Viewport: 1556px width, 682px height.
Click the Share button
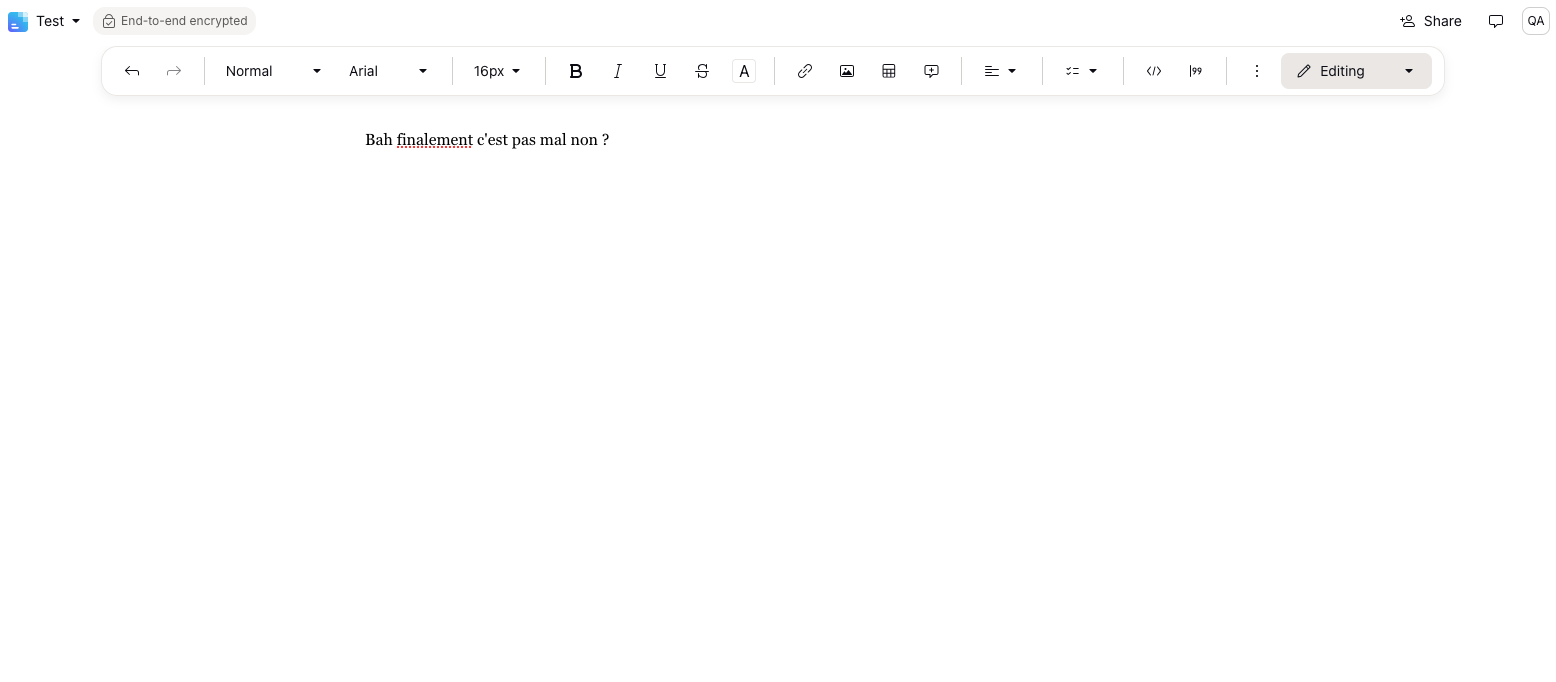(1430, 21)
